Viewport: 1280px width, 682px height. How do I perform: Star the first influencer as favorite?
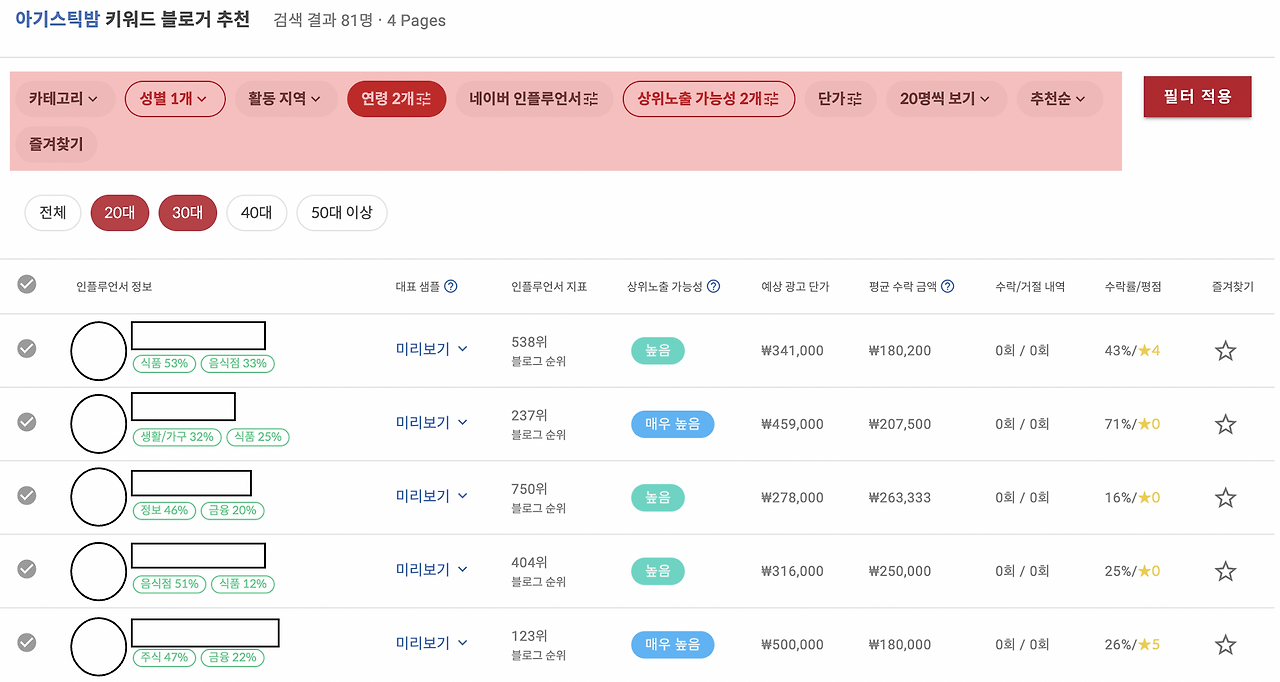1225,350
